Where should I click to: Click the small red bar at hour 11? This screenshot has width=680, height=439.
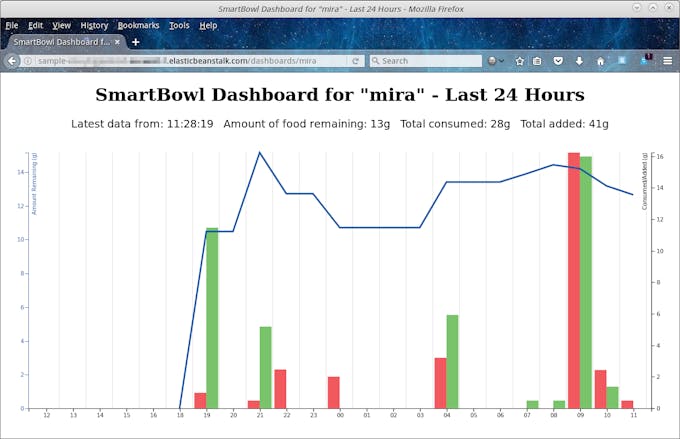point(627,404)
